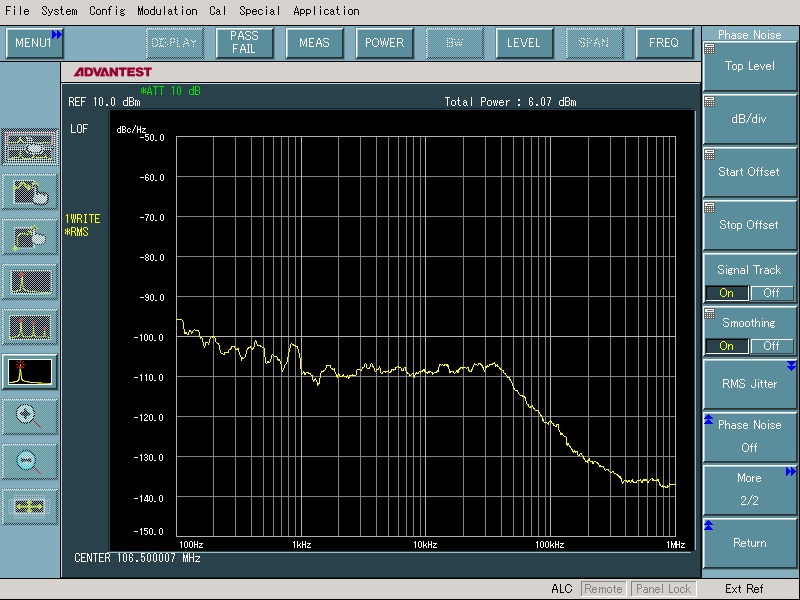Click the REF 10.0 dBm readout

104,102
